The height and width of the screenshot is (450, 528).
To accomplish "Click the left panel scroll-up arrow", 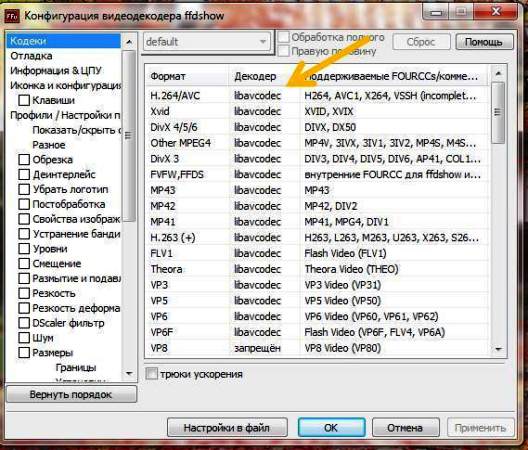I will pos(129,42).
